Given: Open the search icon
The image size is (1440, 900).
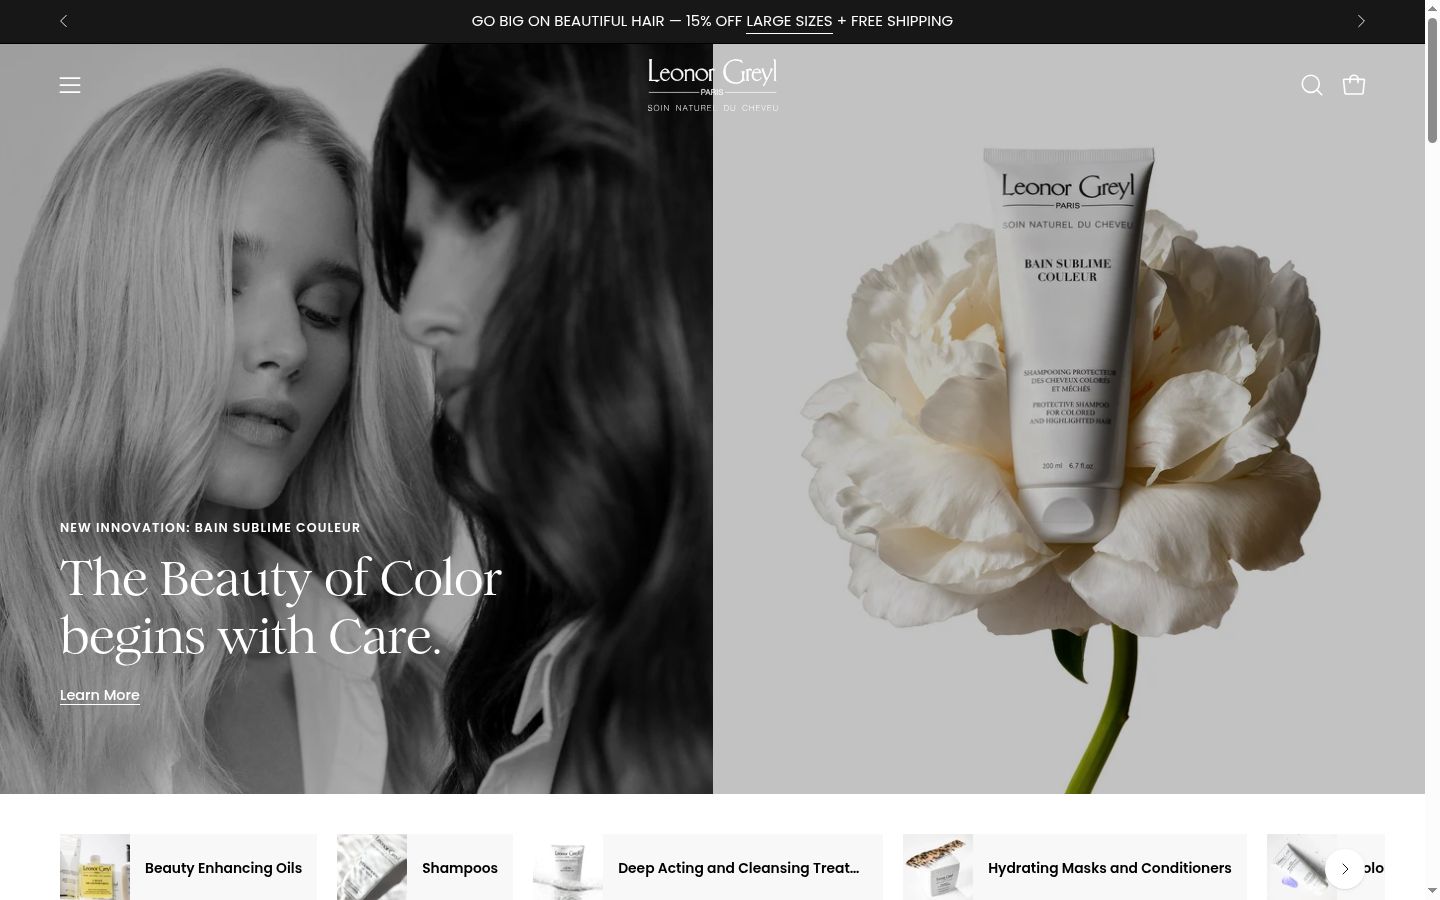Looking at the screenshot, I should 1312,85.
